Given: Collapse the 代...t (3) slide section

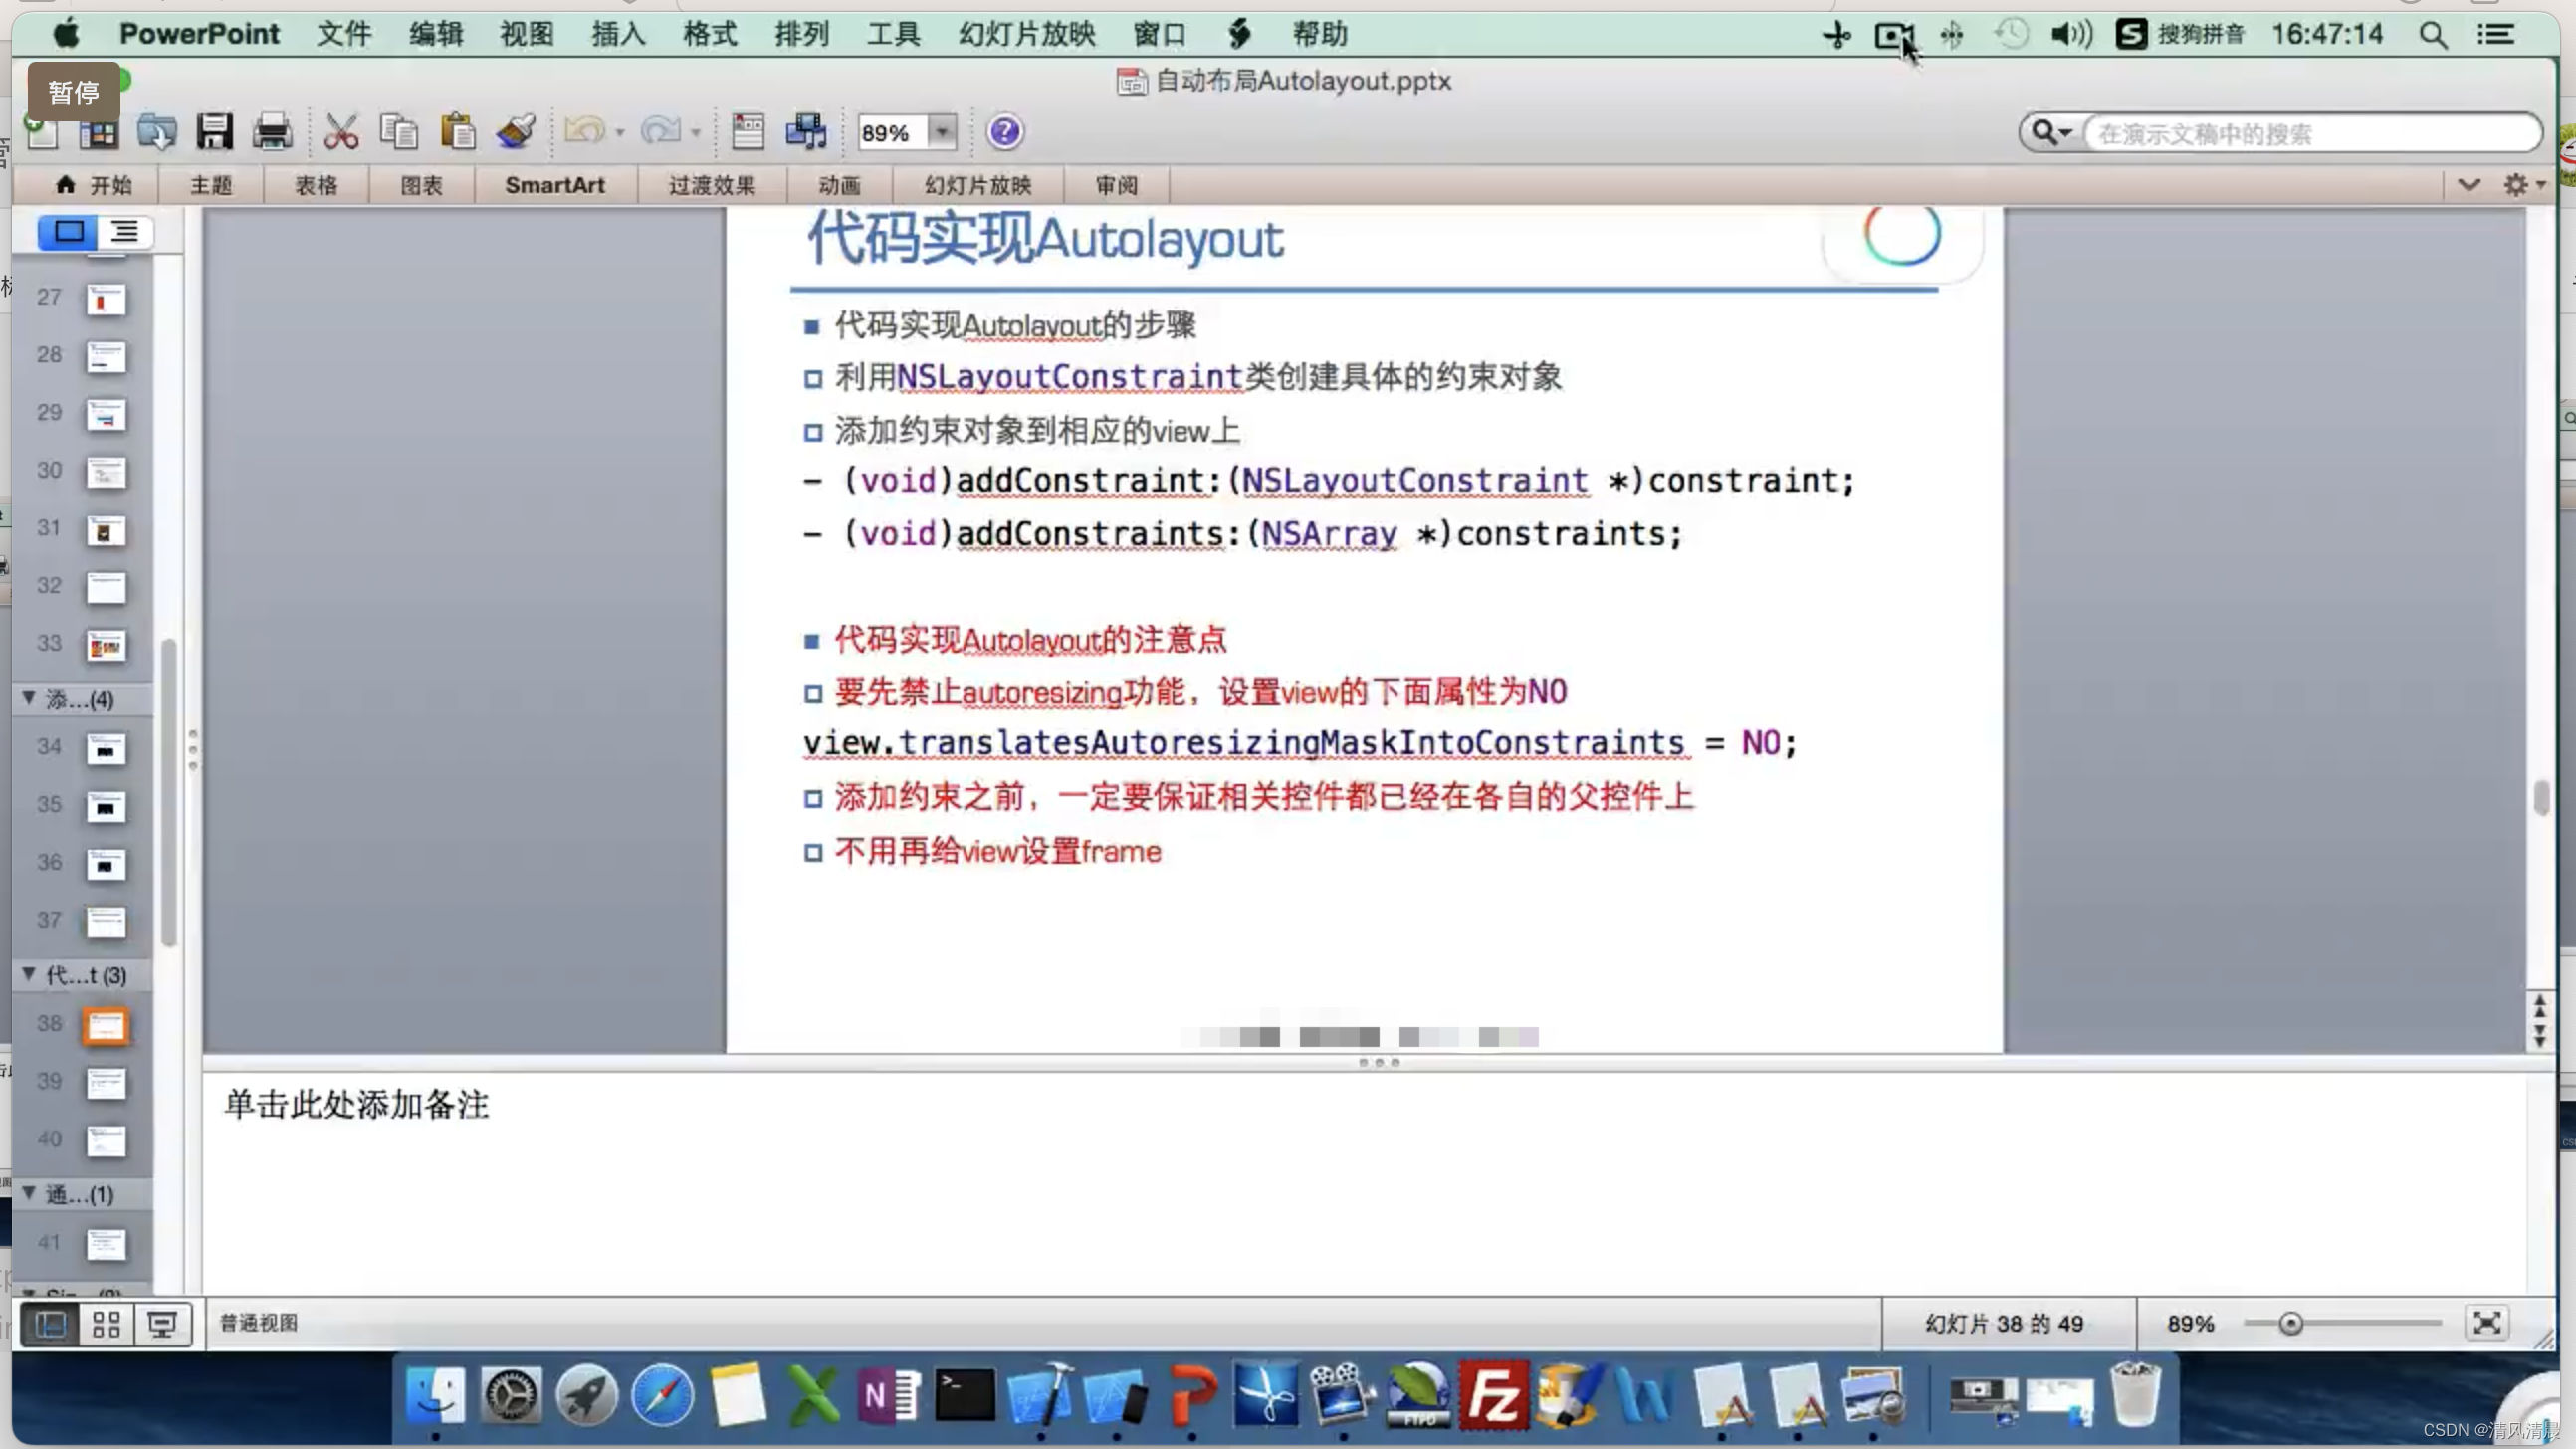Looking at the screenshot, I should pos(29,974).
